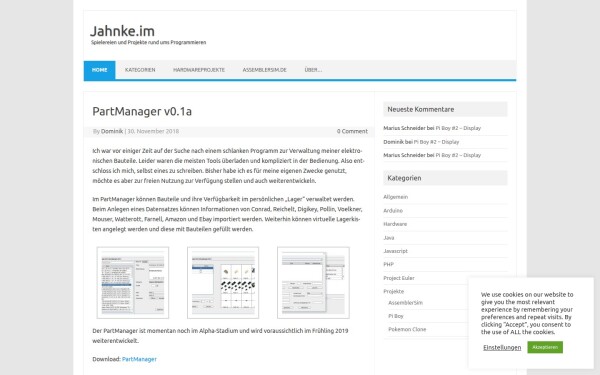Click the author name Dominik in post byline
Image resolution: width=600 pixels, height=375 pixels.
112,131
